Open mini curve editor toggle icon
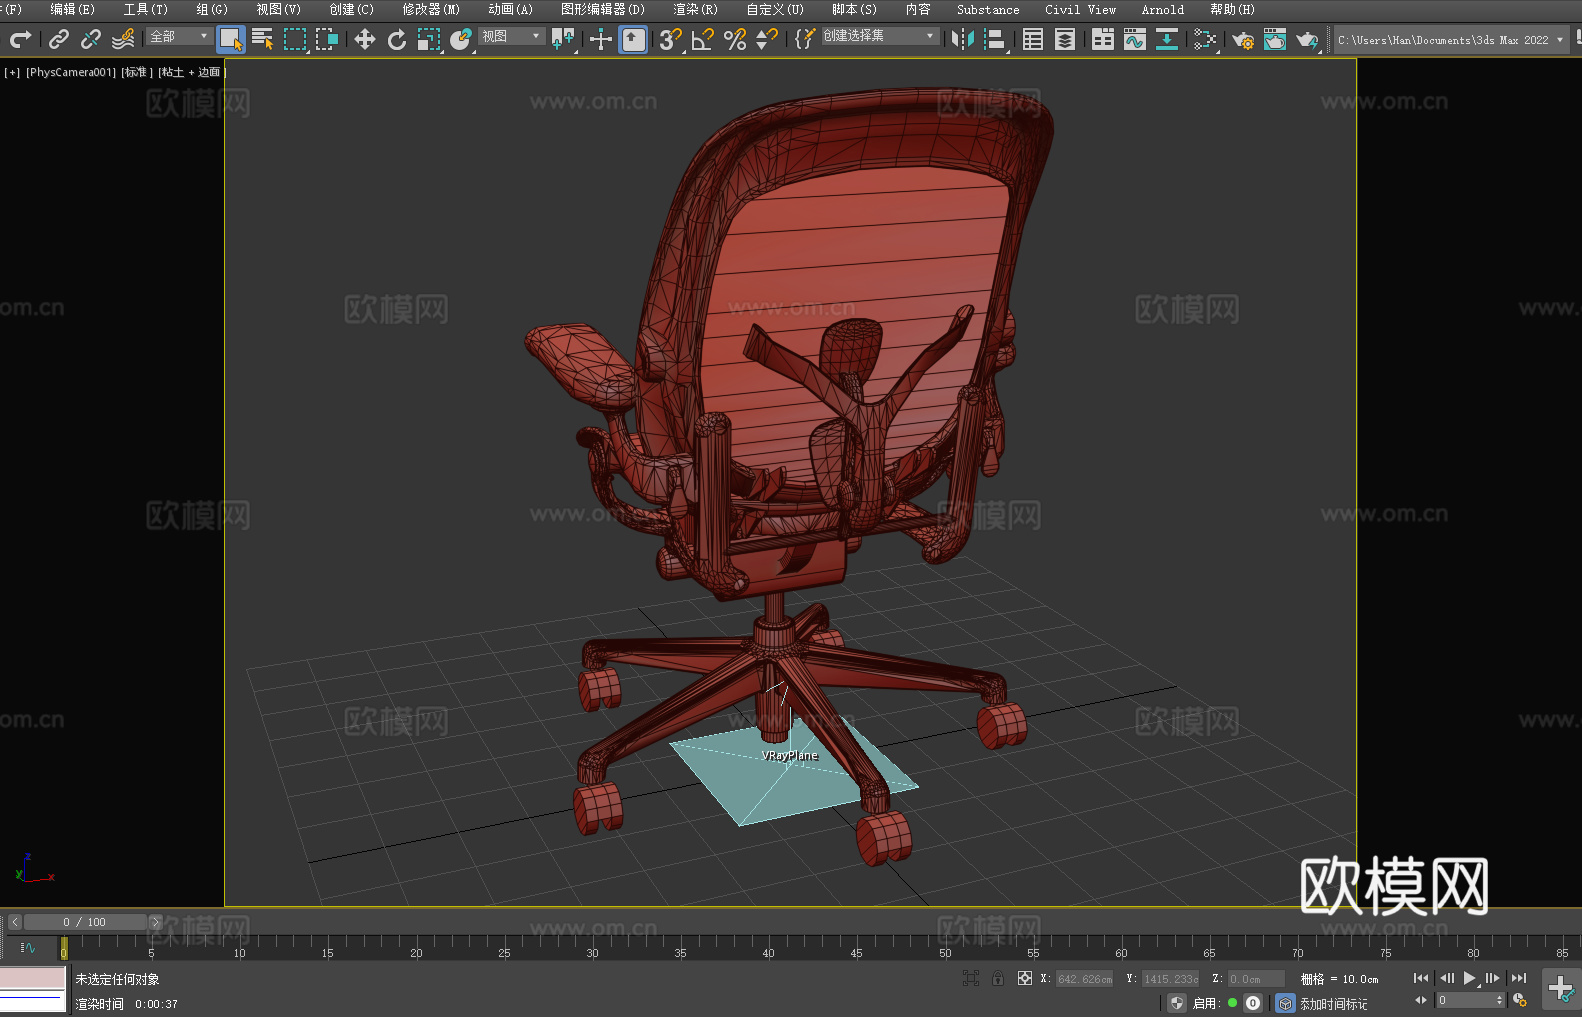This screenshot has height=1017, width=1582. point(28,947)
